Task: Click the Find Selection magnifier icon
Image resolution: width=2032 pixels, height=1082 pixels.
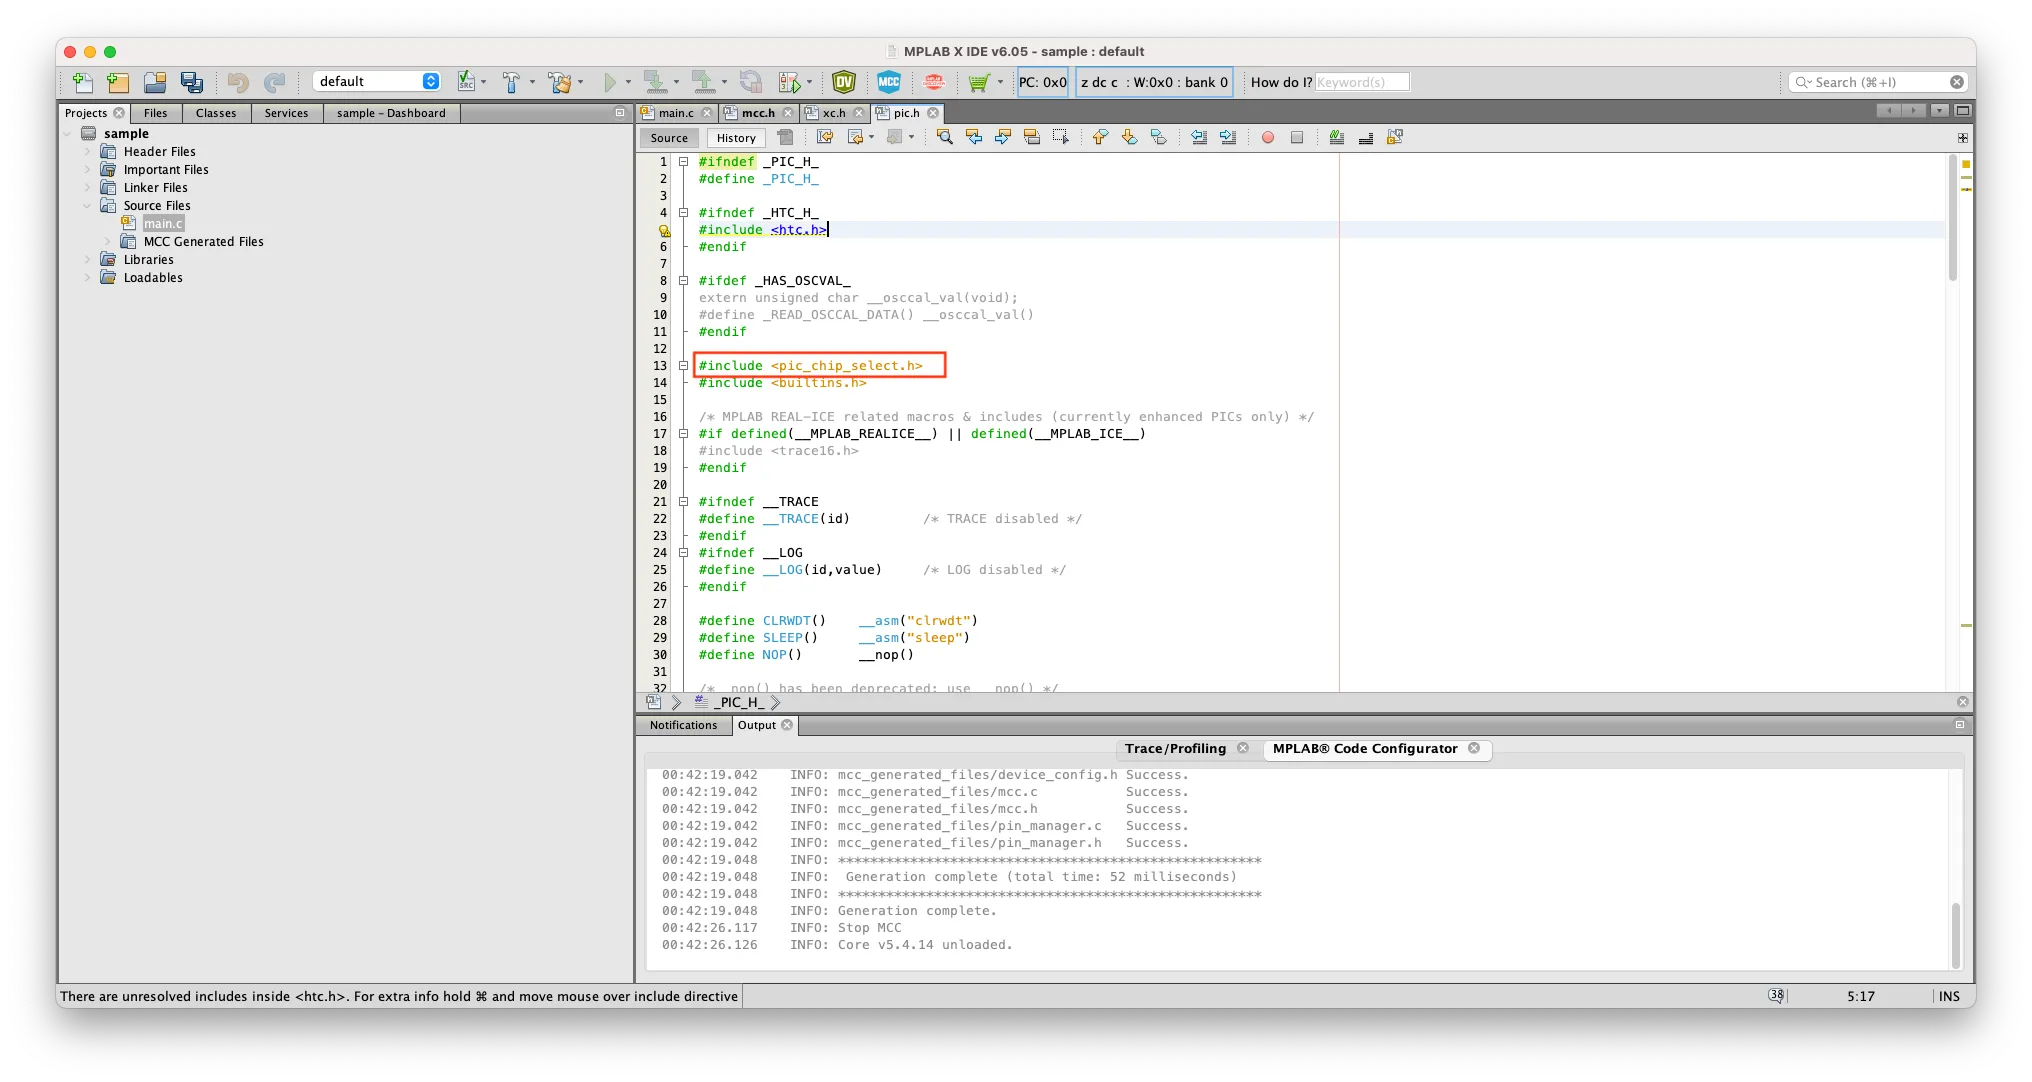Action: 945,138
